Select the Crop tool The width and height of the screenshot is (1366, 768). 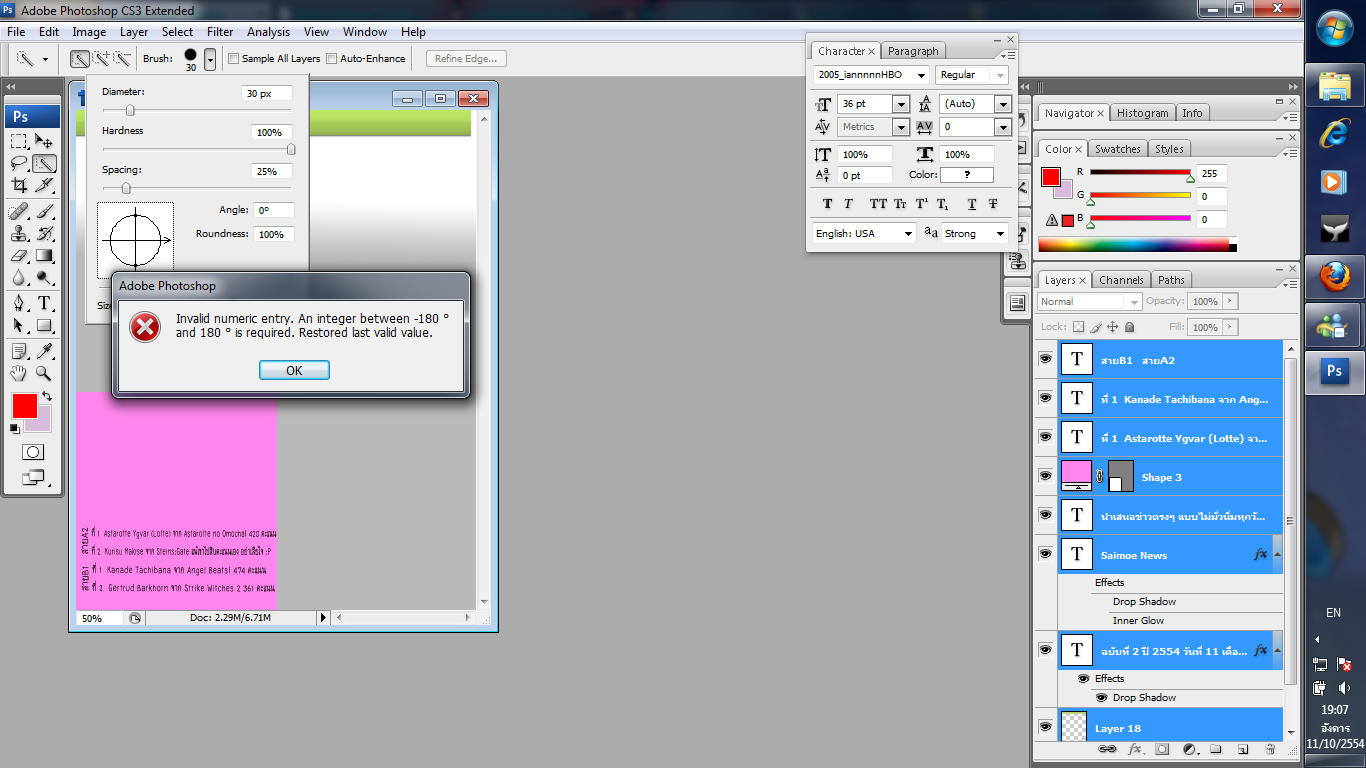(19, 185)
